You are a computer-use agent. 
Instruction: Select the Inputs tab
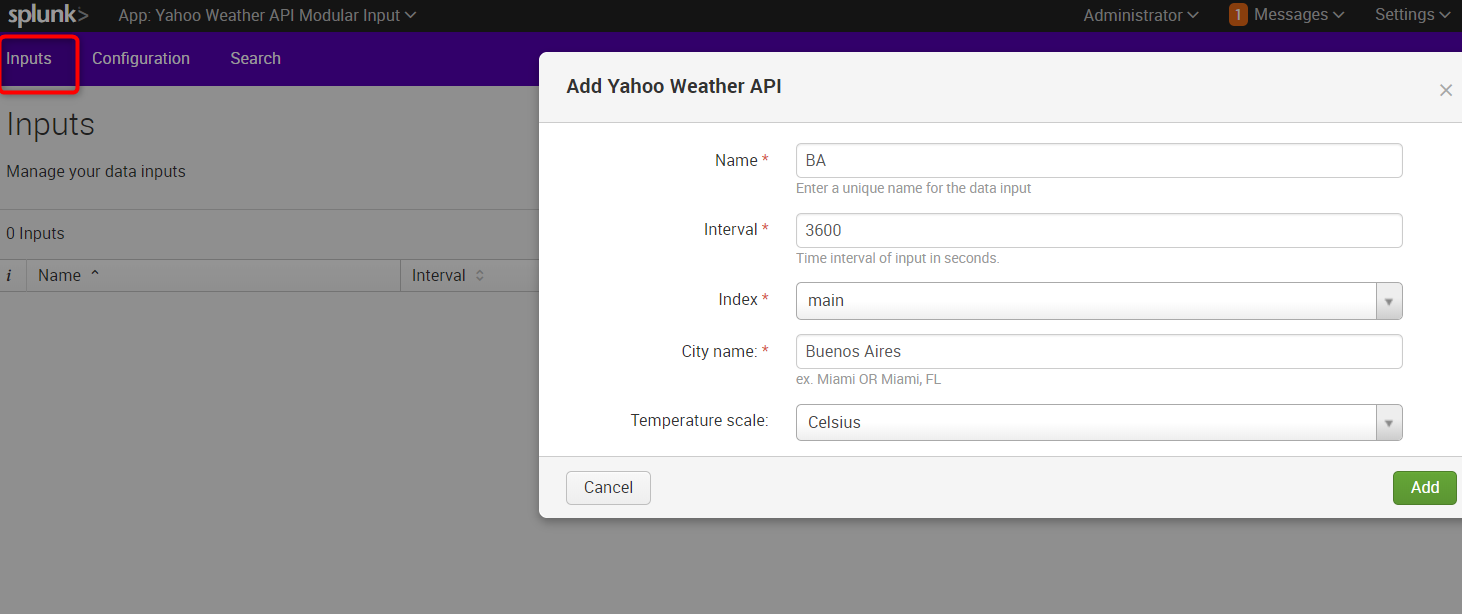point(29,58)
